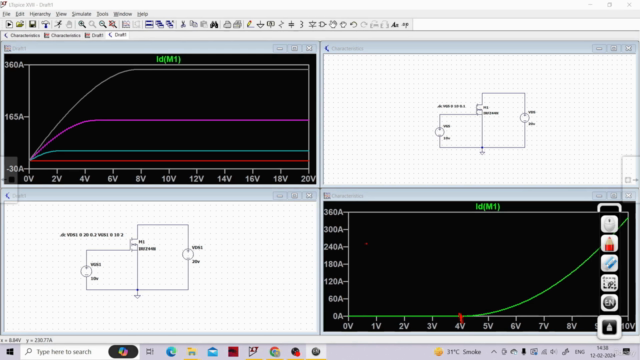Select the Label Net tool
Screen dimensions: 640x360
click(x=271, y=24)
